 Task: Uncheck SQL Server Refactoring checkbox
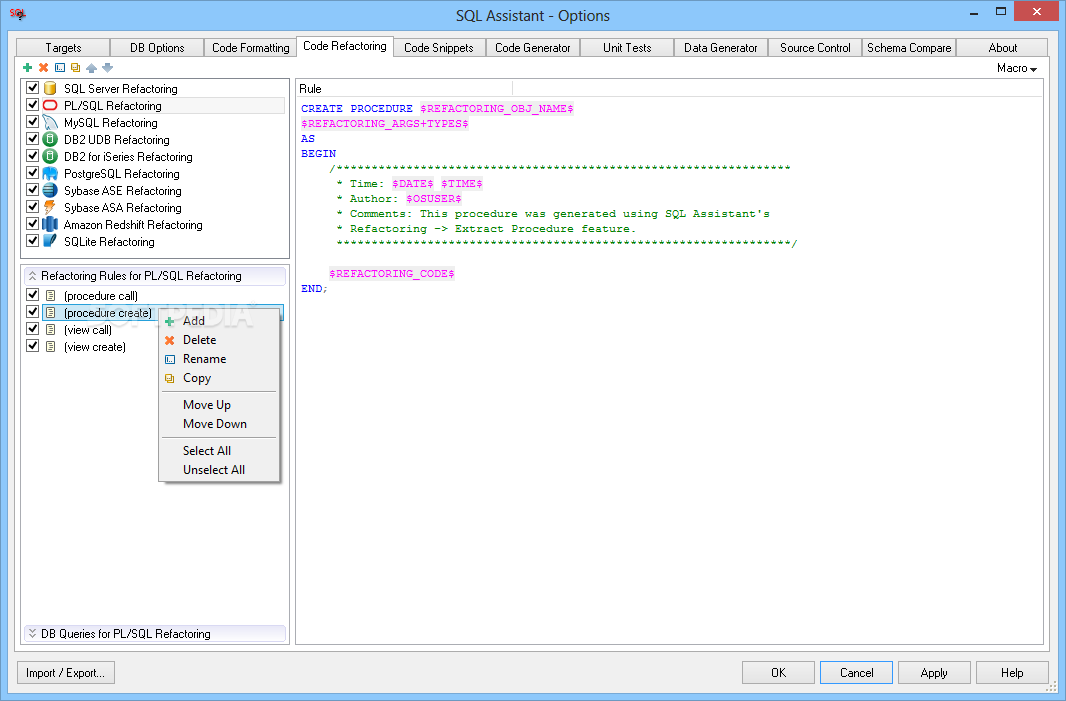[33, 89]
